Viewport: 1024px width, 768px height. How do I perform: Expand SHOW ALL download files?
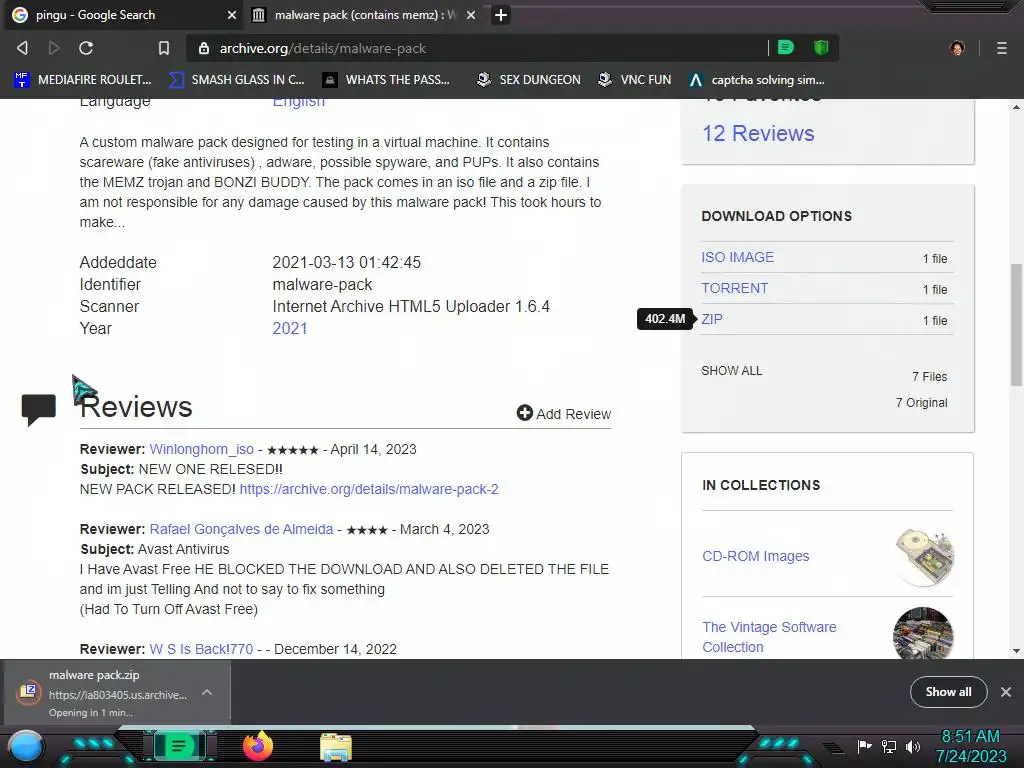[731, 371]
